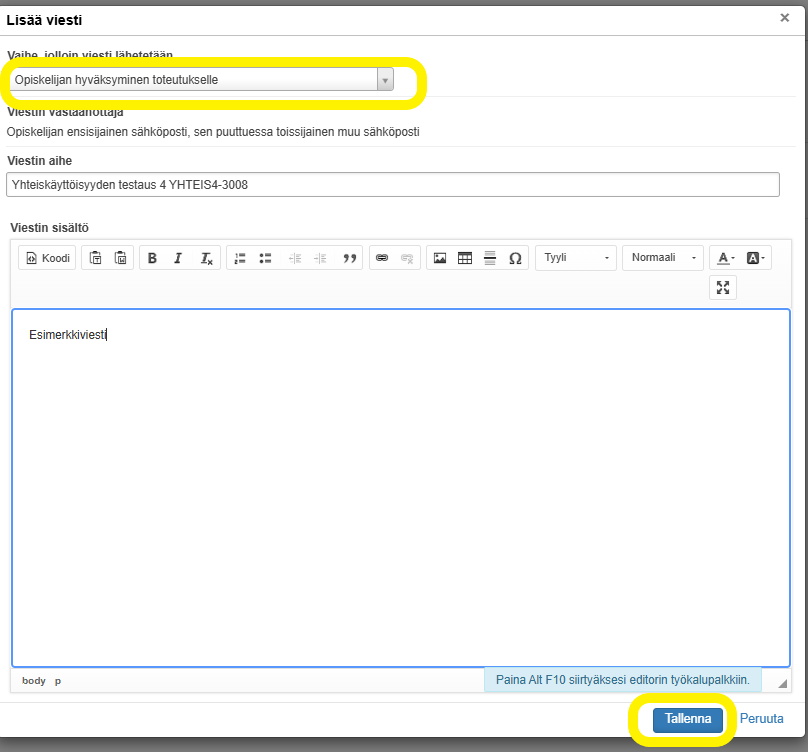Open the Normaali paragraph format dropdown

tap(662, 258)
